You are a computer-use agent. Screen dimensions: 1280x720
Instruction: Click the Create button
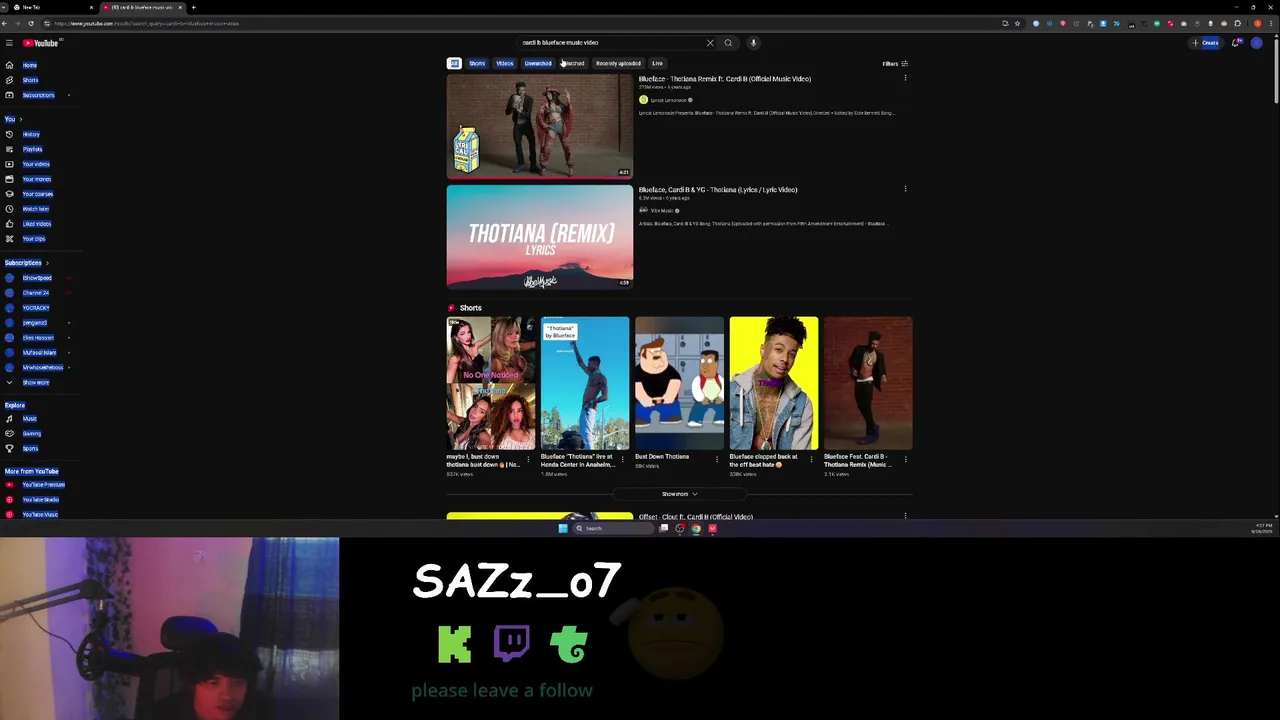click(x=1206, y=43)
